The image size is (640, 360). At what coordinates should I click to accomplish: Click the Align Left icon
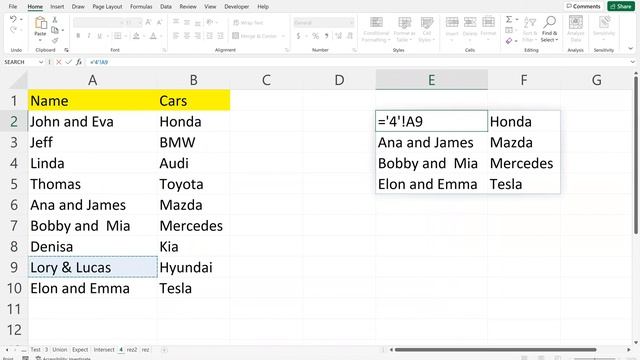pyautogui.click(x=176, y=36)
